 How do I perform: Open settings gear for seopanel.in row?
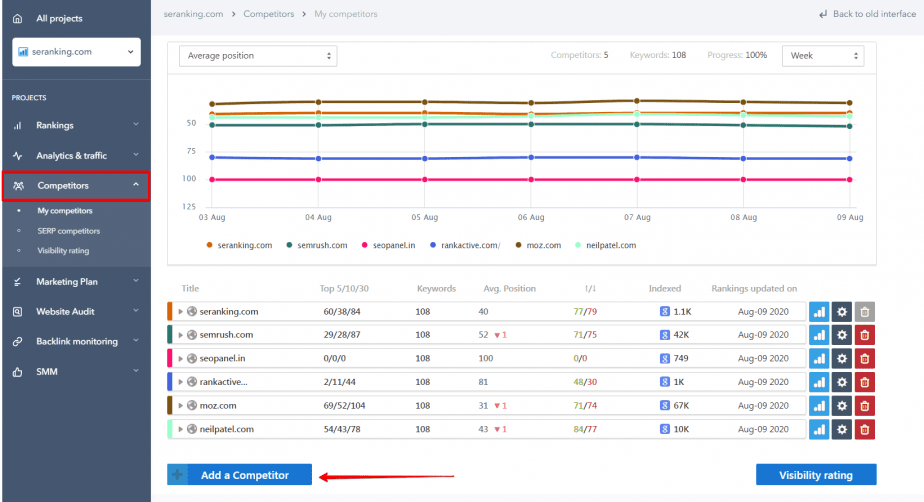click(x=842, y=359)
